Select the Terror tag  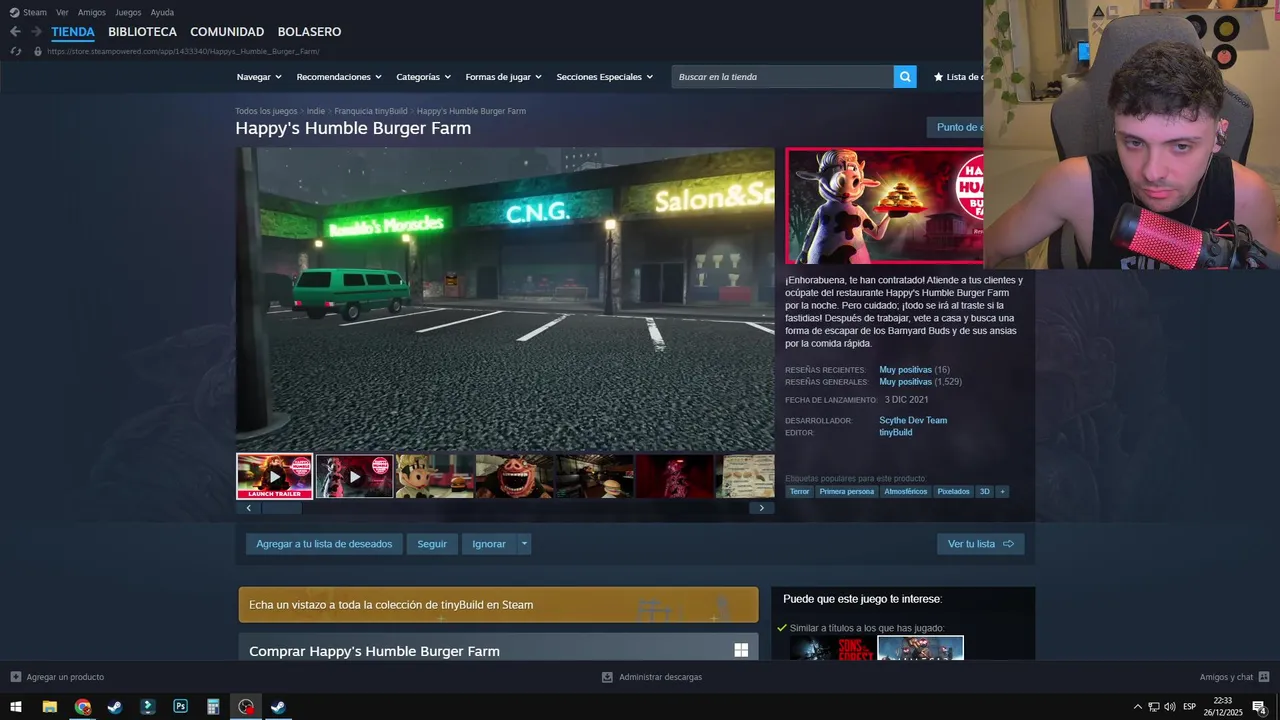pos(799,491)
